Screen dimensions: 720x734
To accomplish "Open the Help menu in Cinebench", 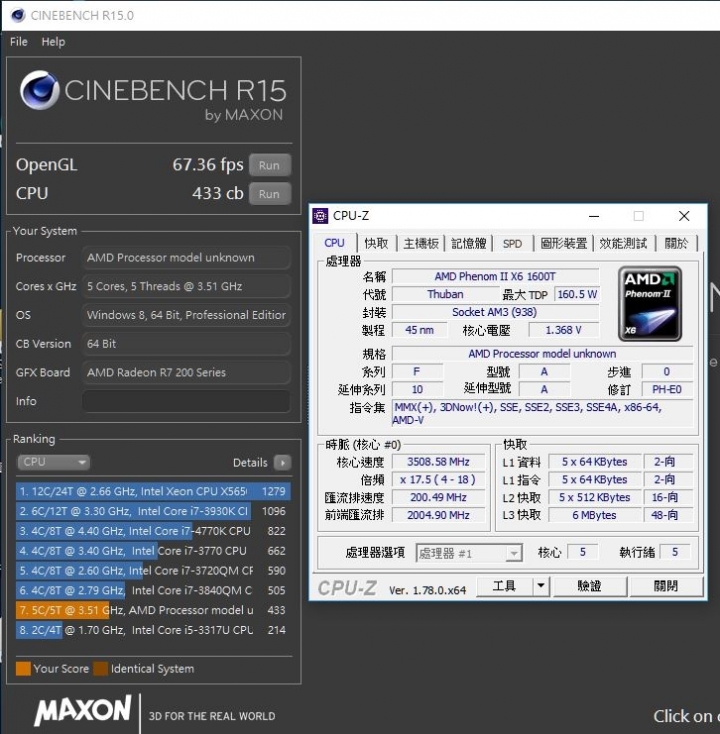I will tap(53, 42).
